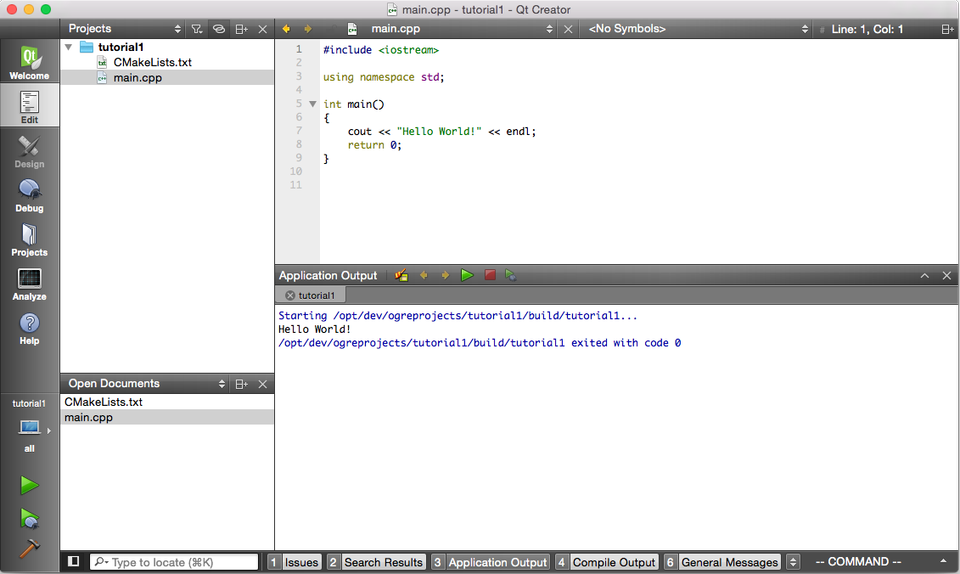Viewport: 960px width, 574px height.
Task: Build project with the hammer icon
Action: (x=29, y=549)
